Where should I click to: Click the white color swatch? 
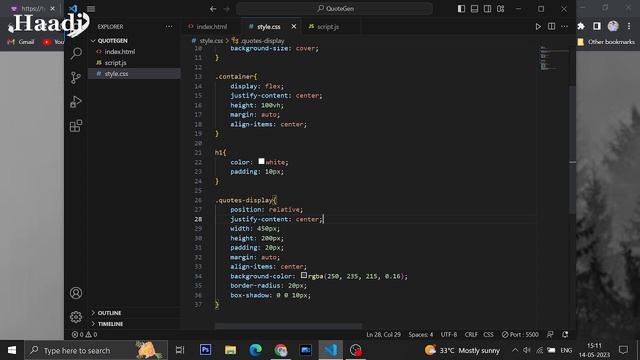(261, 161)
